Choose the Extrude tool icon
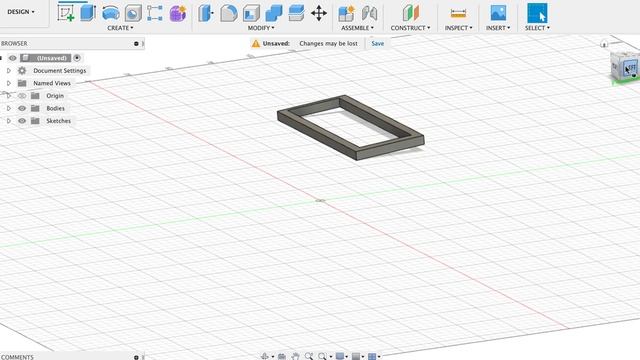This screenshot has height=360, width=640. 88,13
